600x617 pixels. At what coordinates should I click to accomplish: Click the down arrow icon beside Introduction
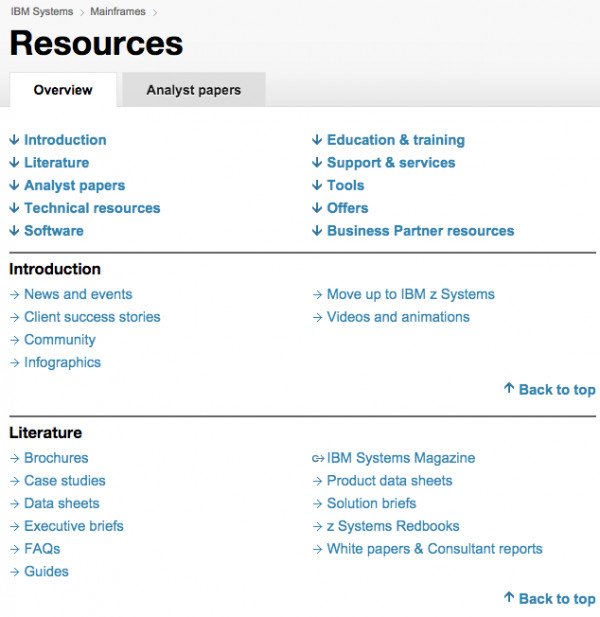pyautogui.click(x=15, y=140)
